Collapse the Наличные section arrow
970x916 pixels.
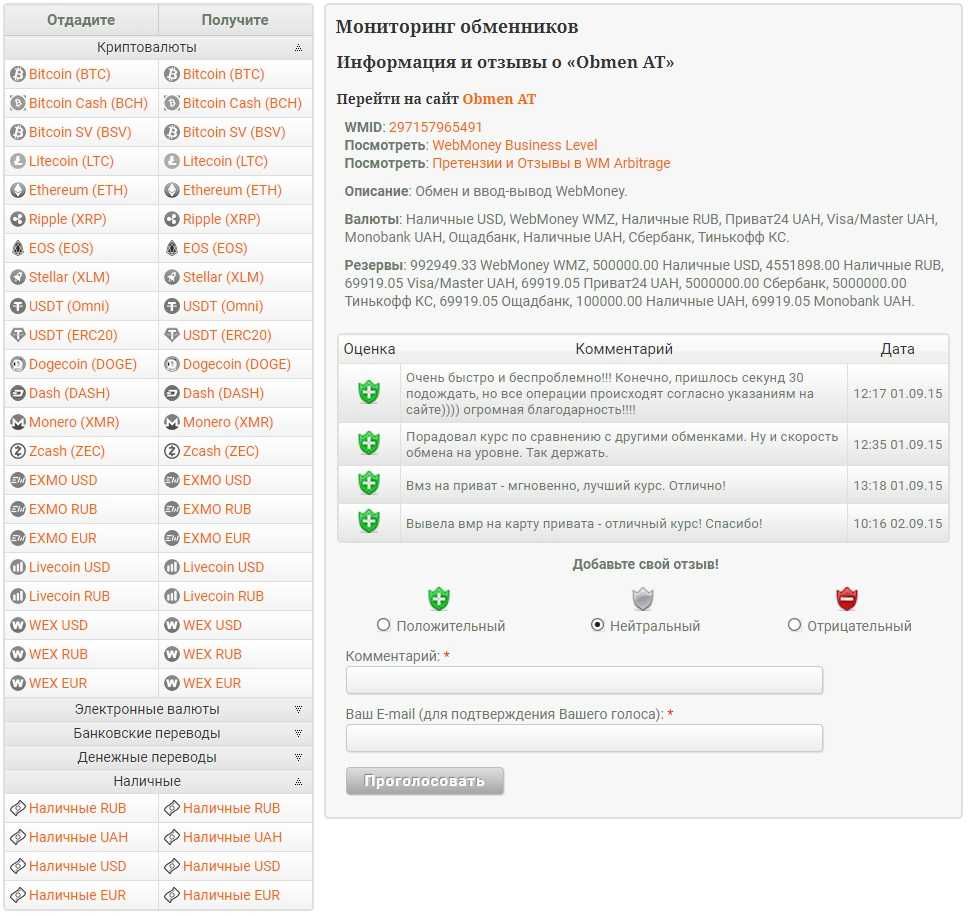[298, 782]
